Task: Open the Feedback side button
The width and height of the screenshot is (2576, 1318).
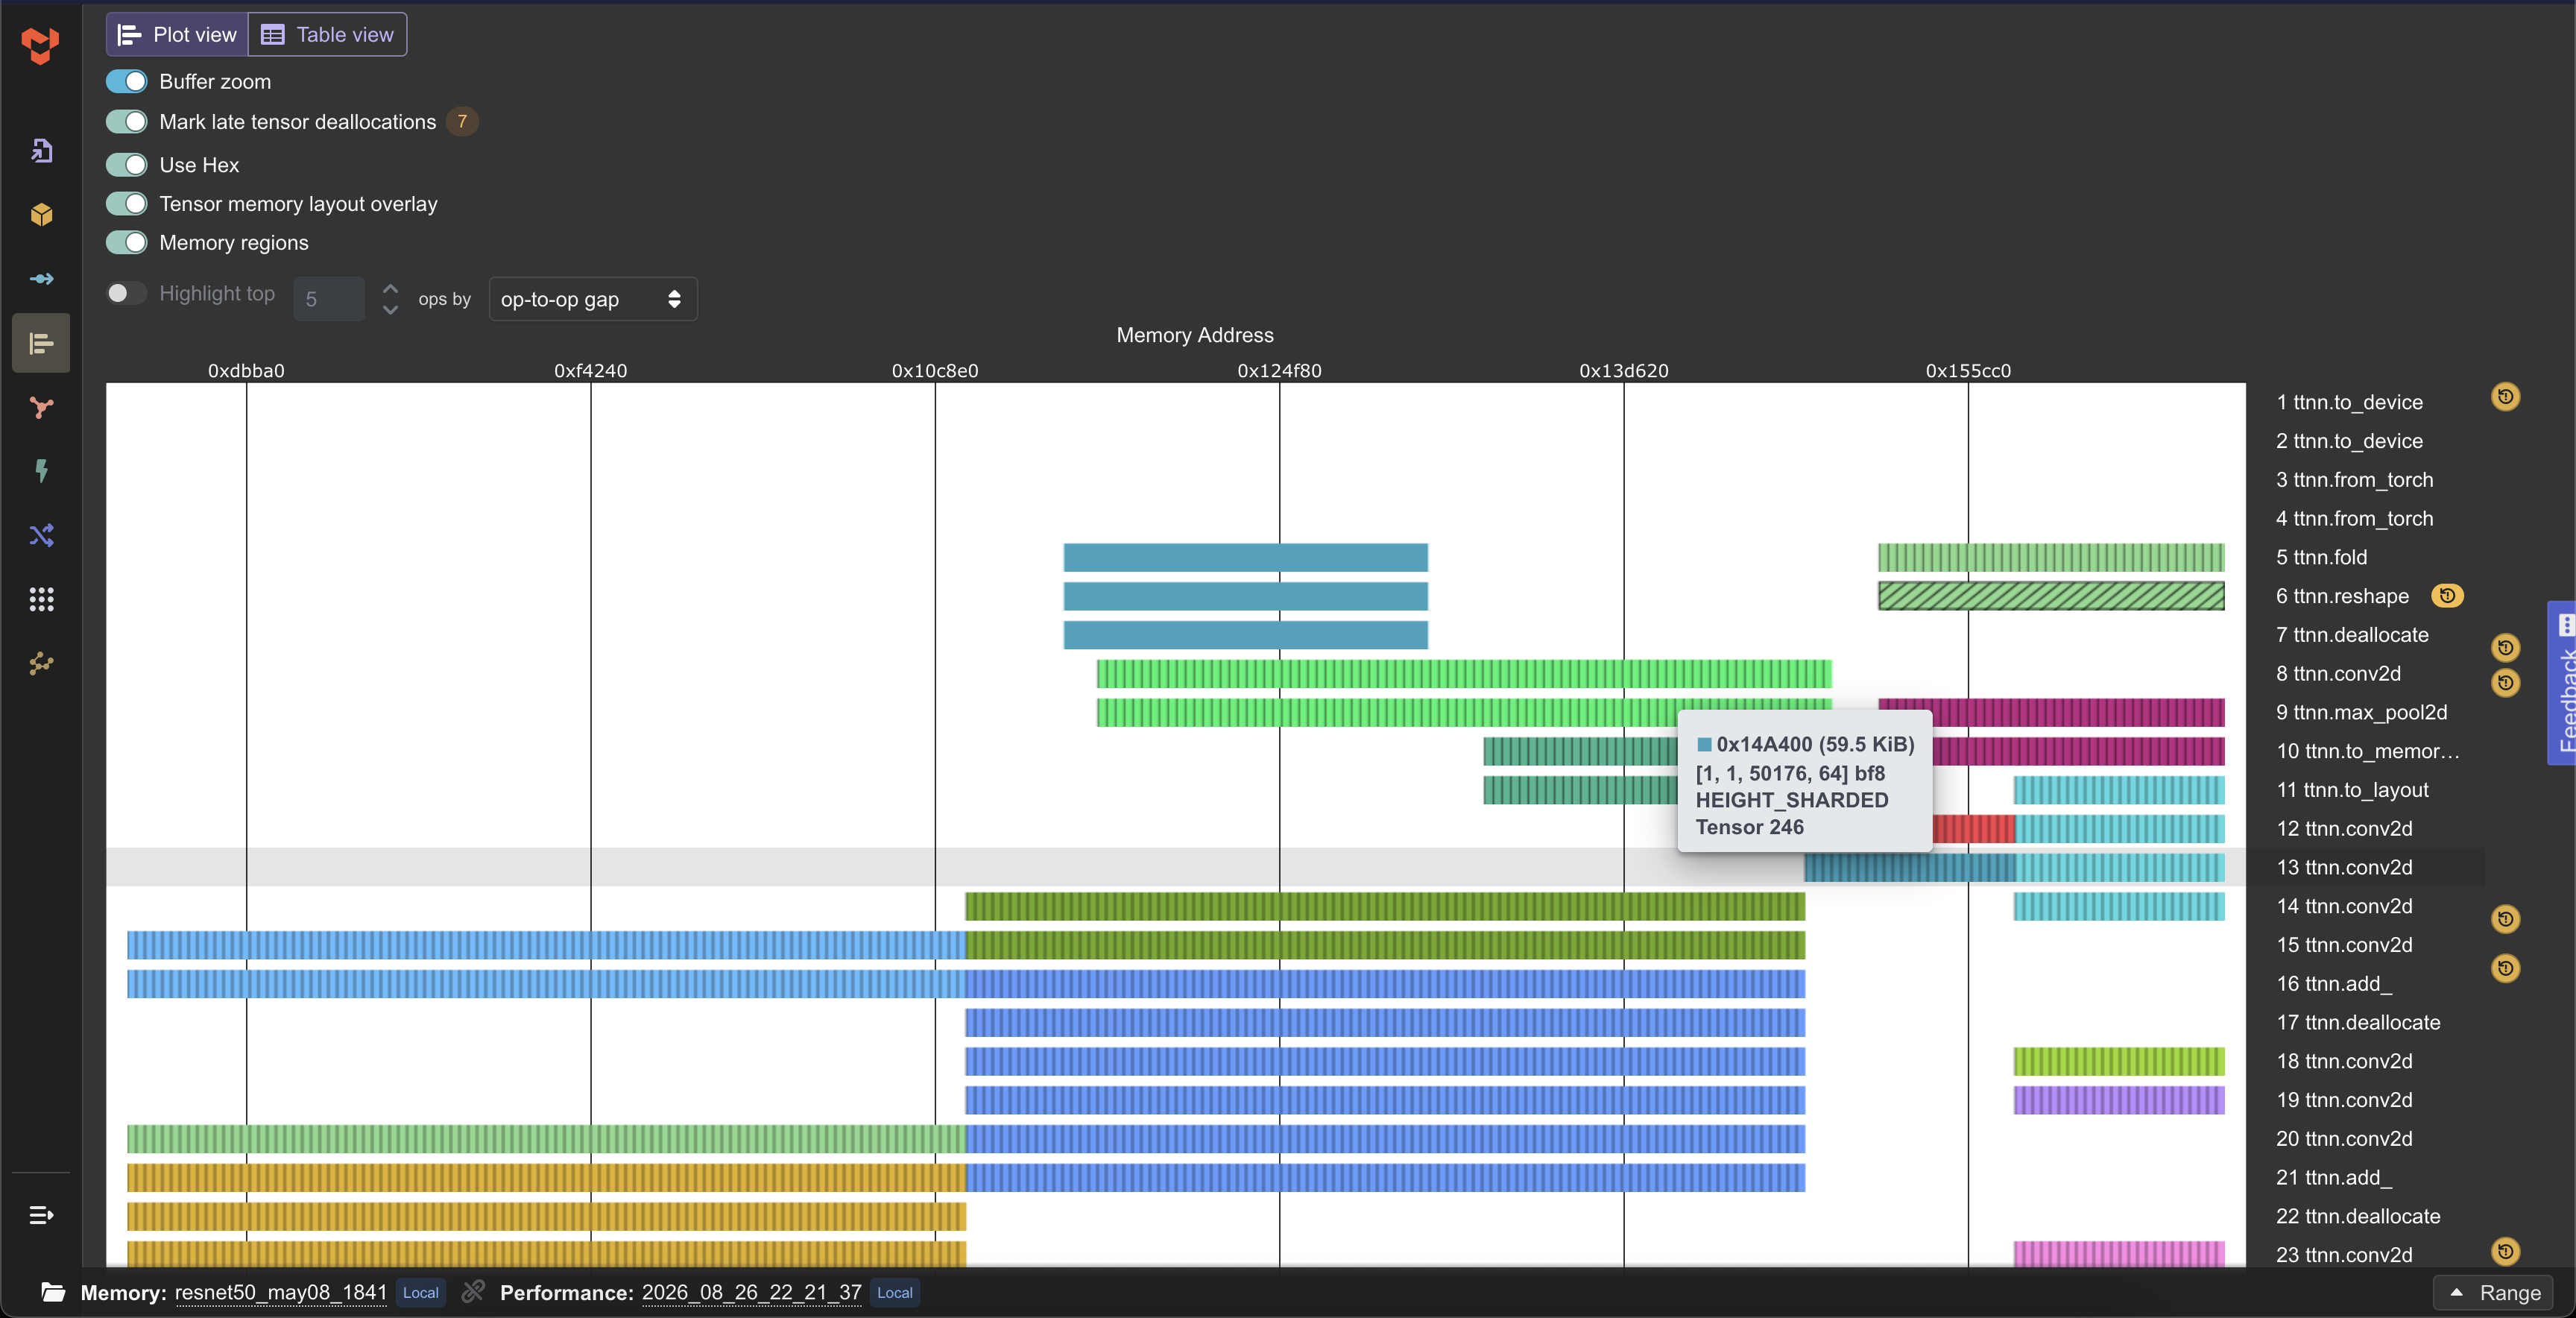Action: [x=2562, y=683]
